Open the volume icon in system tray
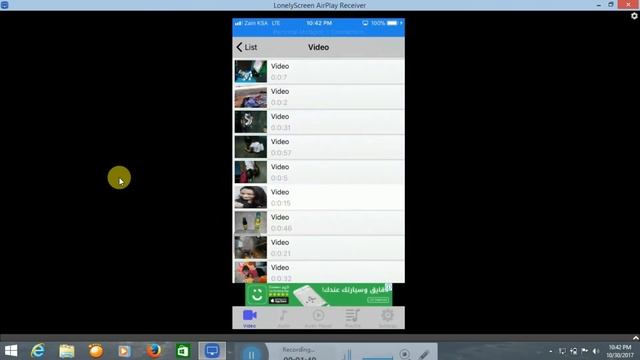This screenshot has height=360, width=640. (596, 351)
